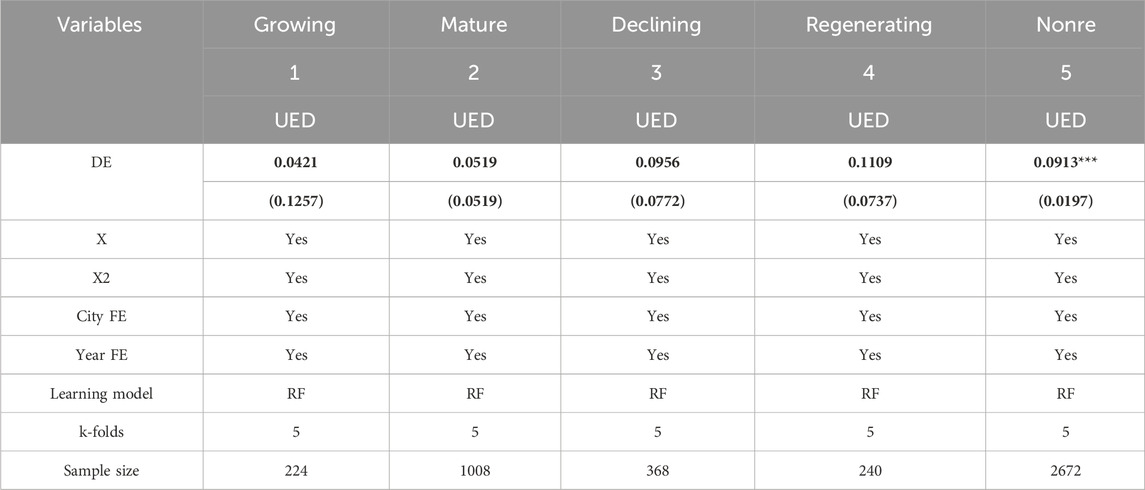Select Regenerating coefficient 0.1109
Screen dimensions: 1145x490
tap(869, 162)
